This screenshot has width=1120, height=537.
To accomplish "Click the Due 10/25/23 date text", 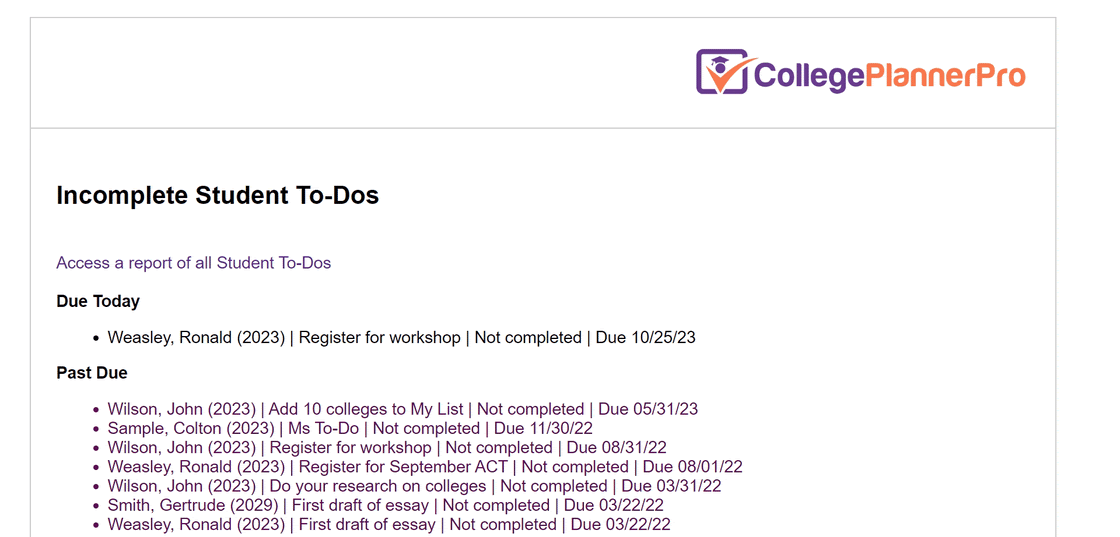I will [646, 338].
